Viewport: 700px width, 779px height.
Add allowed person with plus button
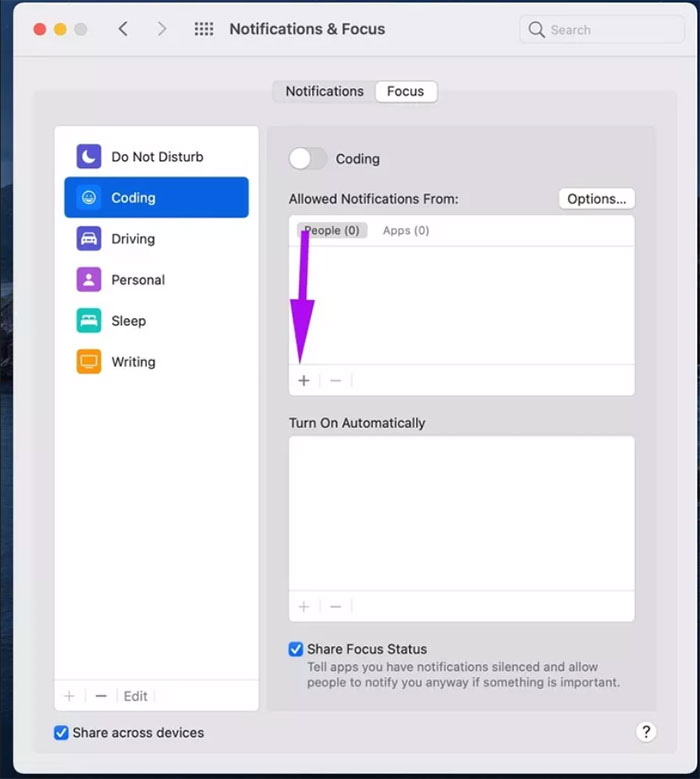click(x=304, y=381)
